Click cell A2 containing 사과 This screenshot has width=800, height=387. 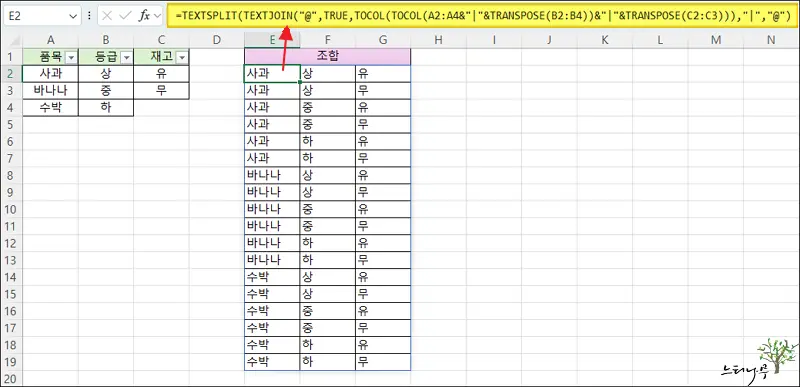point(51,73)
